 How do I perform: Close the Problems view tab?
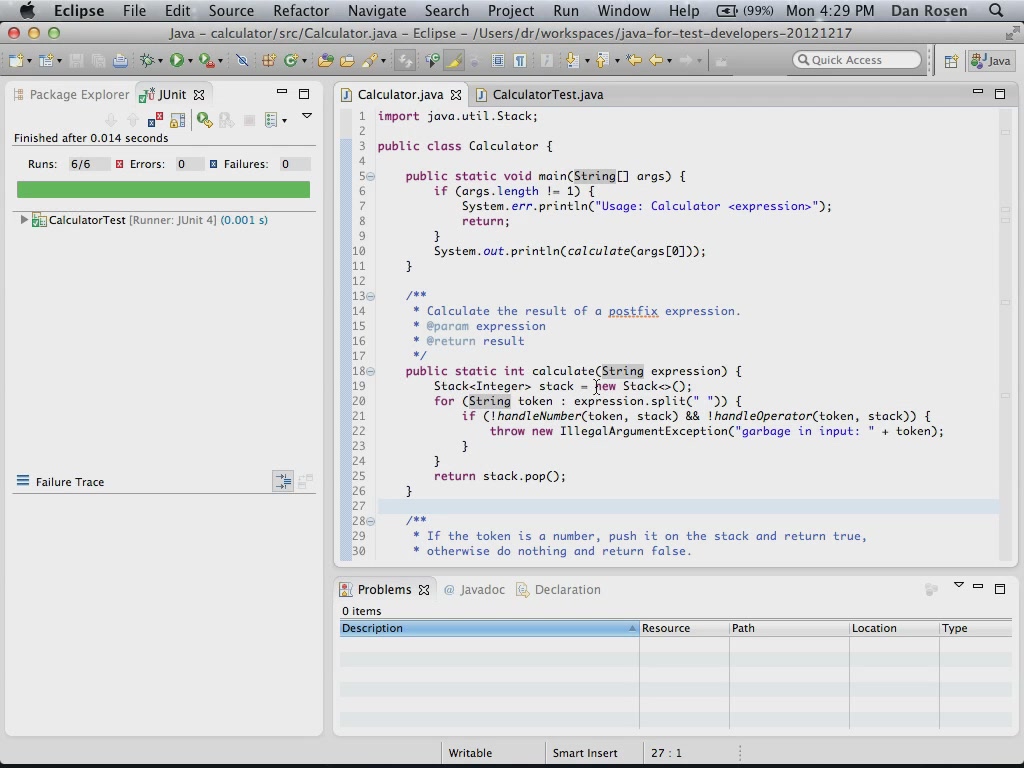(x=424, y=590)
